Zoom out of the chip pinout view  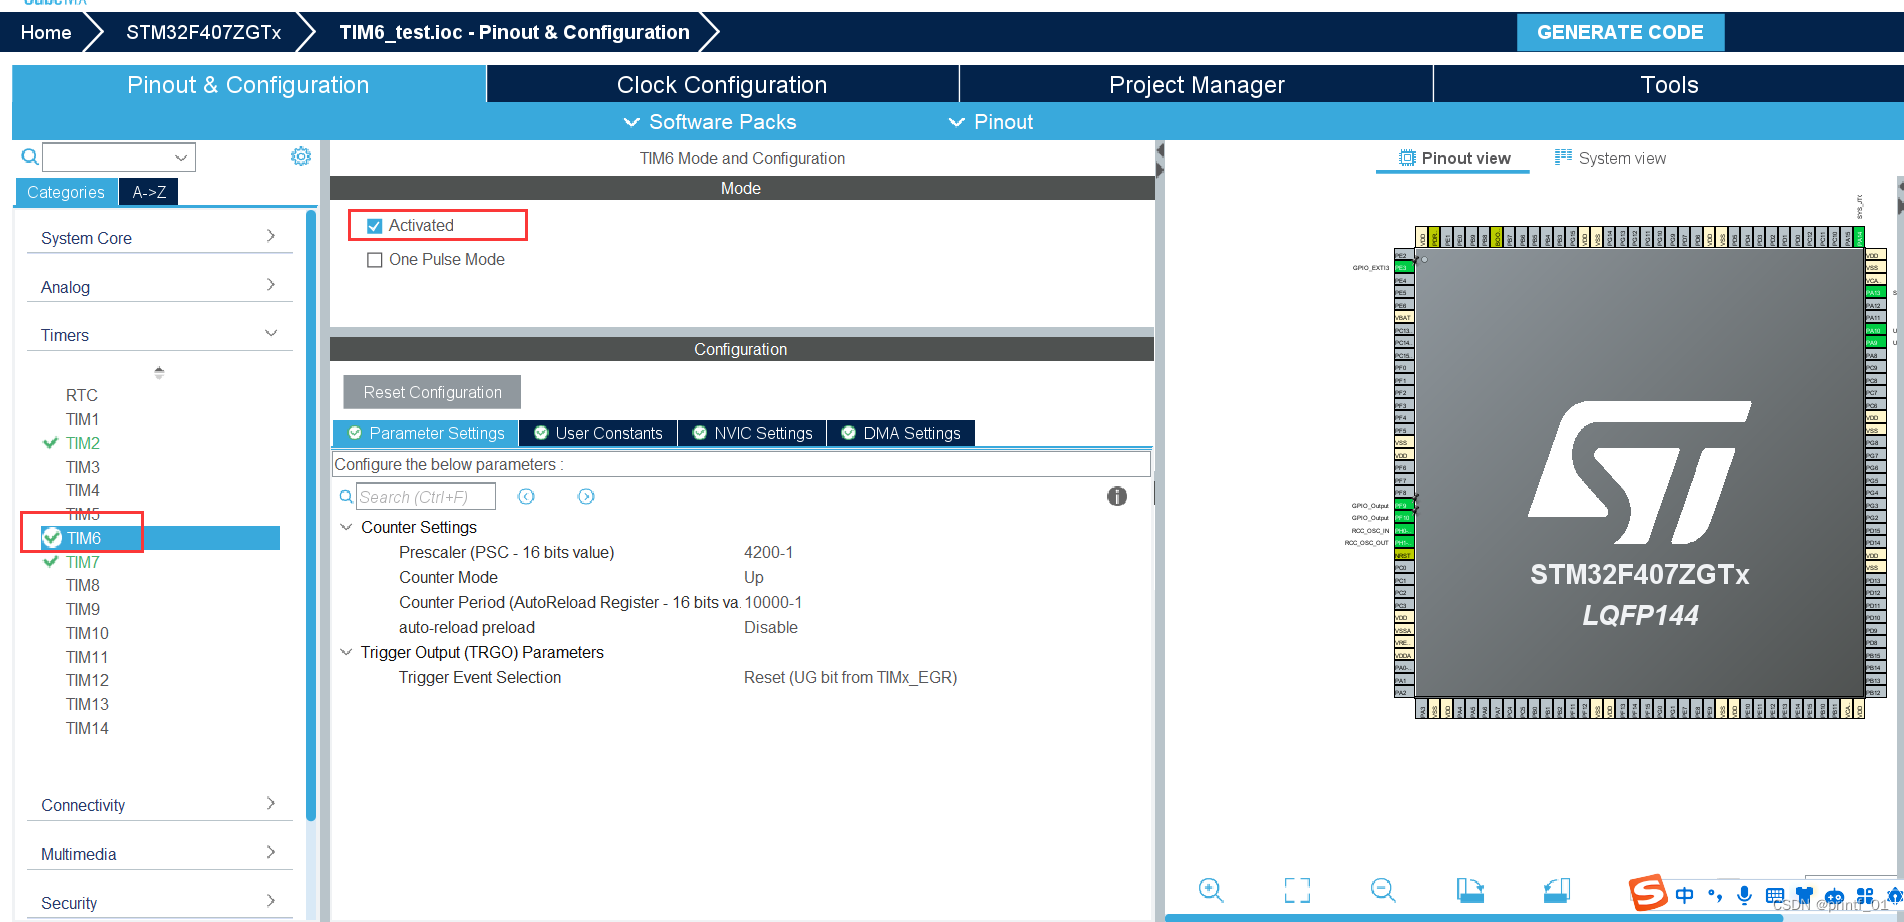pos(1383,890)
